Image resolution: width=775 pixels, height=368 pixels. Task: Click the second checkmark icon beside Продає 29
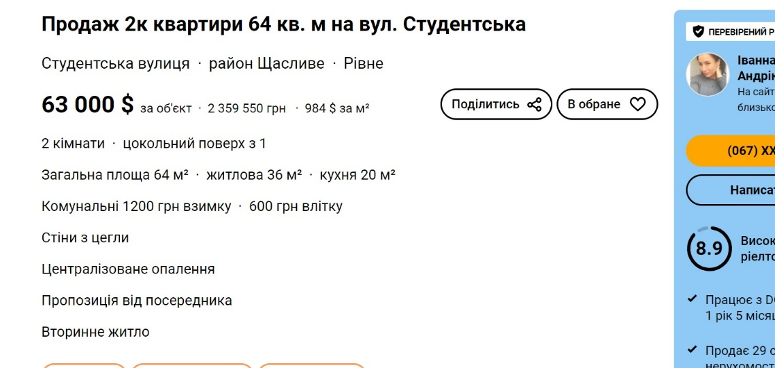pos(692,350)
